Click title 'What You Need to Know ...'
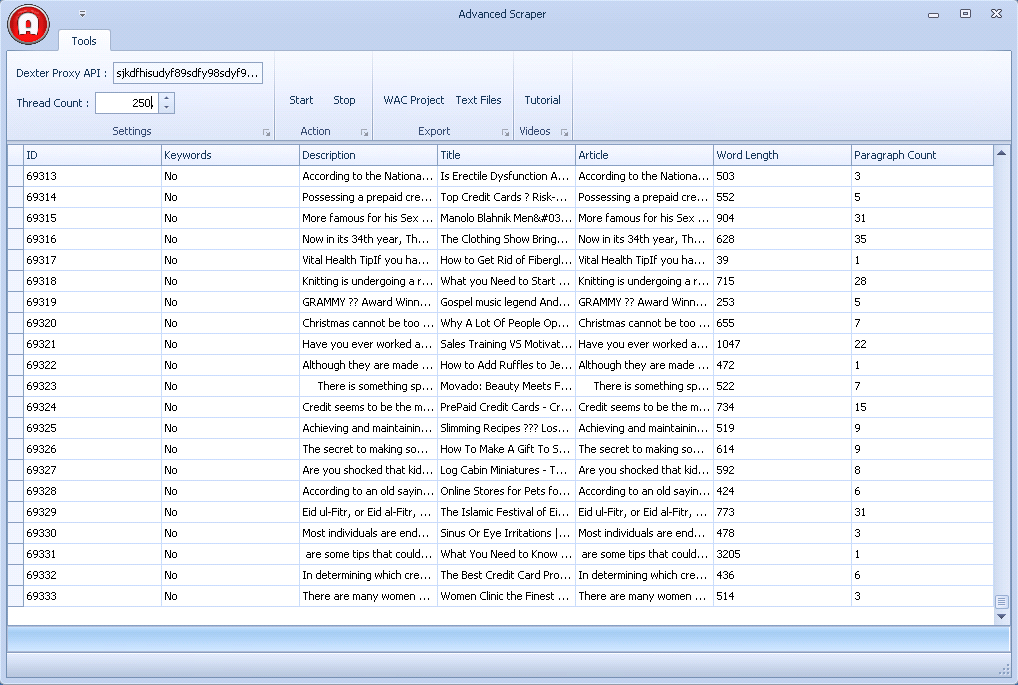This screenshot has height=685, width=1018. 506,554
